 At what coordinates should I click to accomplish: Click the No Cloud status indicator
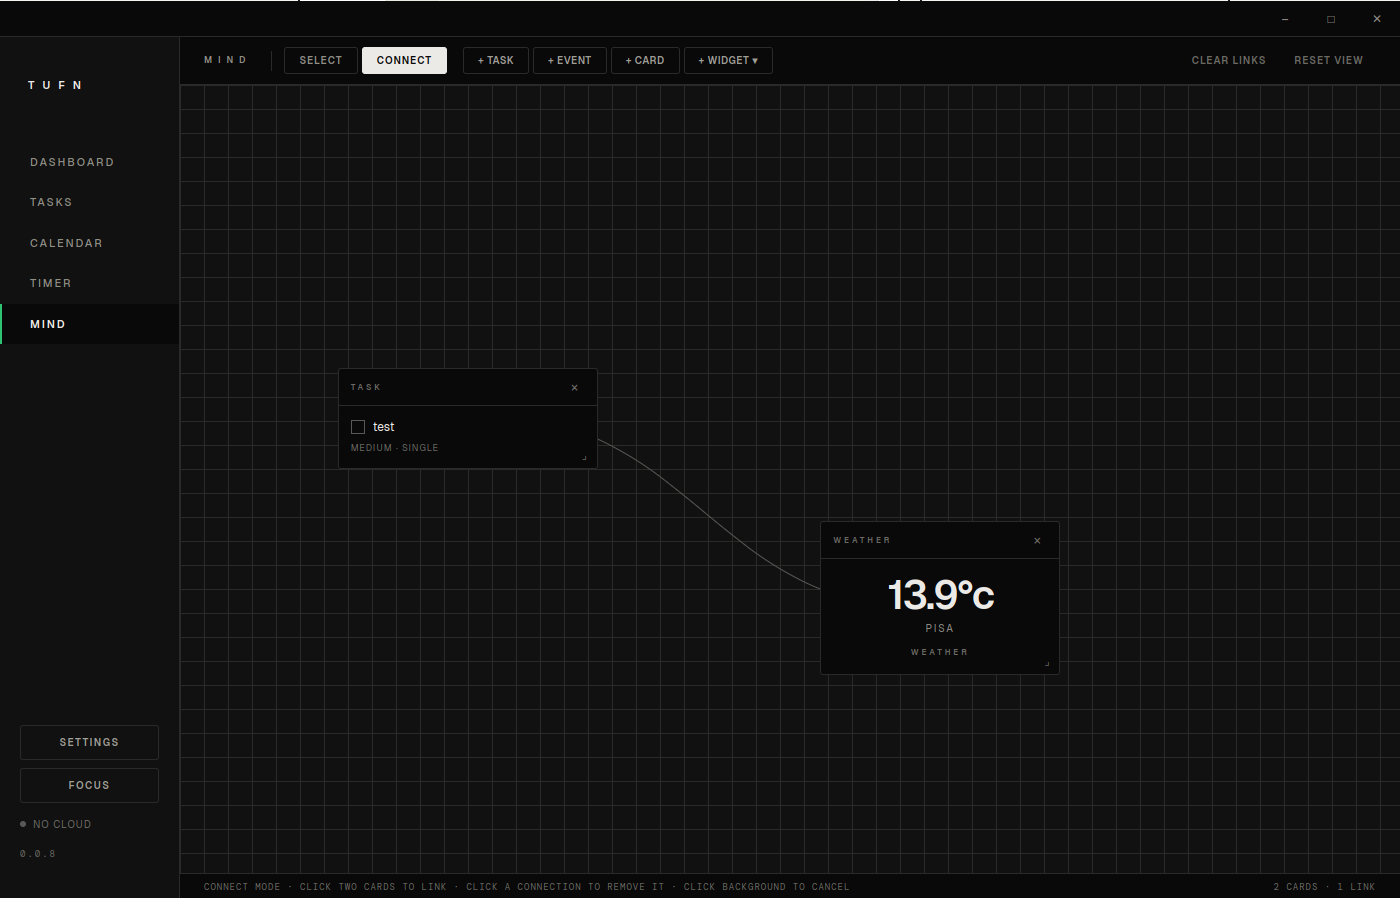[x=56, y=824]
